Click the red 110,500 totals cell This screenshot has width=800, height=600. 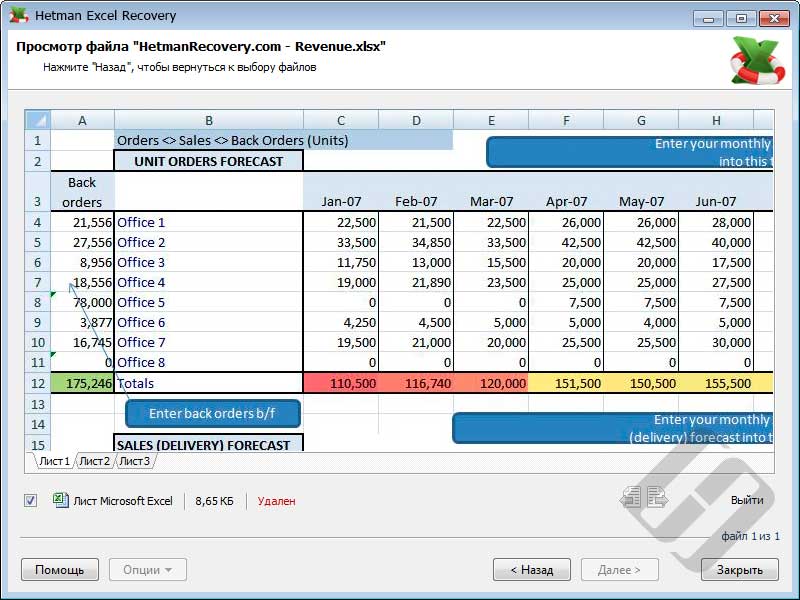coord(341,383)
